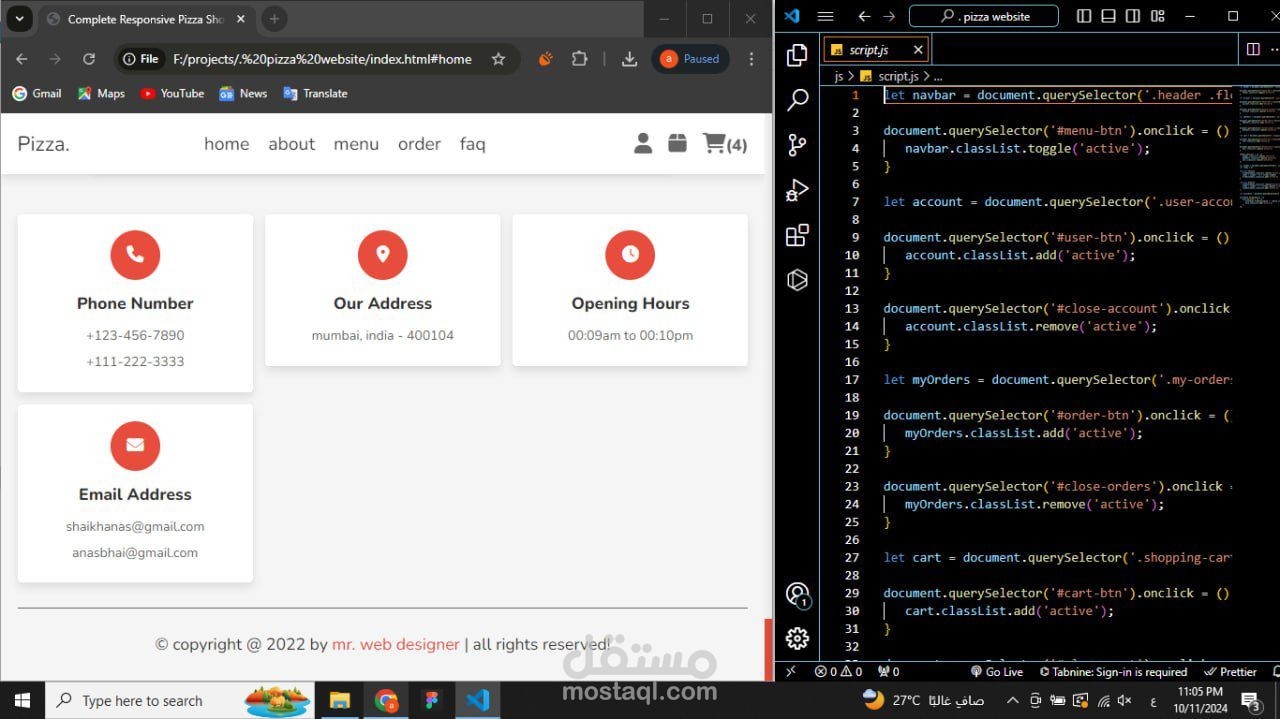1280x719 pixels.
Task: Open the hexagon extension icon below Extensions in activity bar
Action: pos(797,280)
